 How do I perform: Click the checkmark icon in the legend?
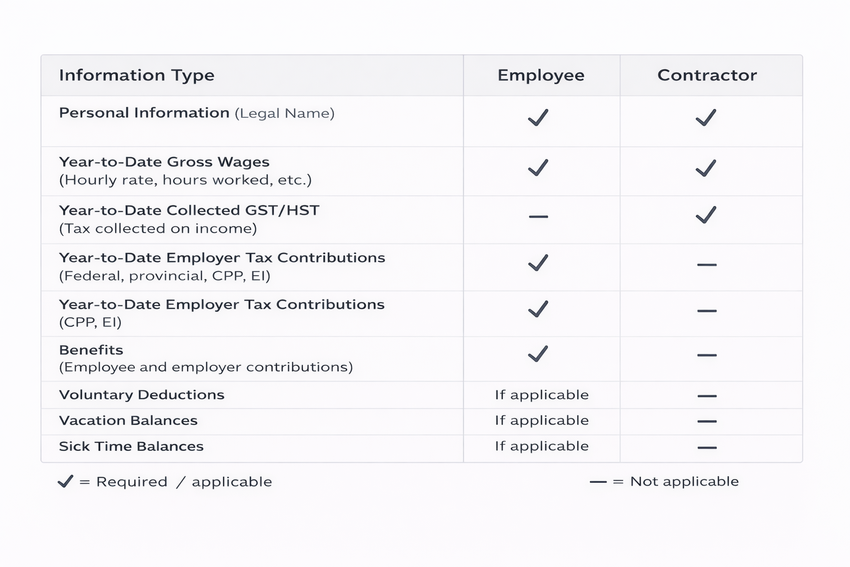click(x=66, y=481)
